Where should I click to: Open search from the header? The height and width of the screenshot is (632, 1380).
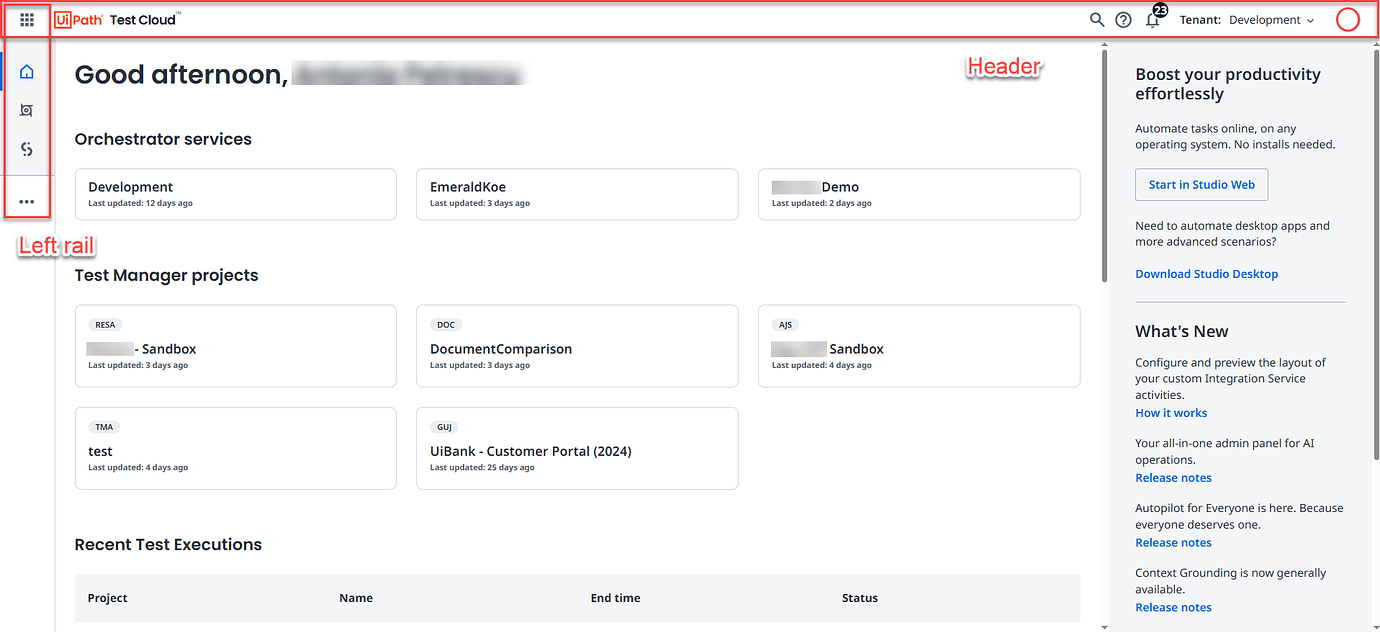[1097, 19]
